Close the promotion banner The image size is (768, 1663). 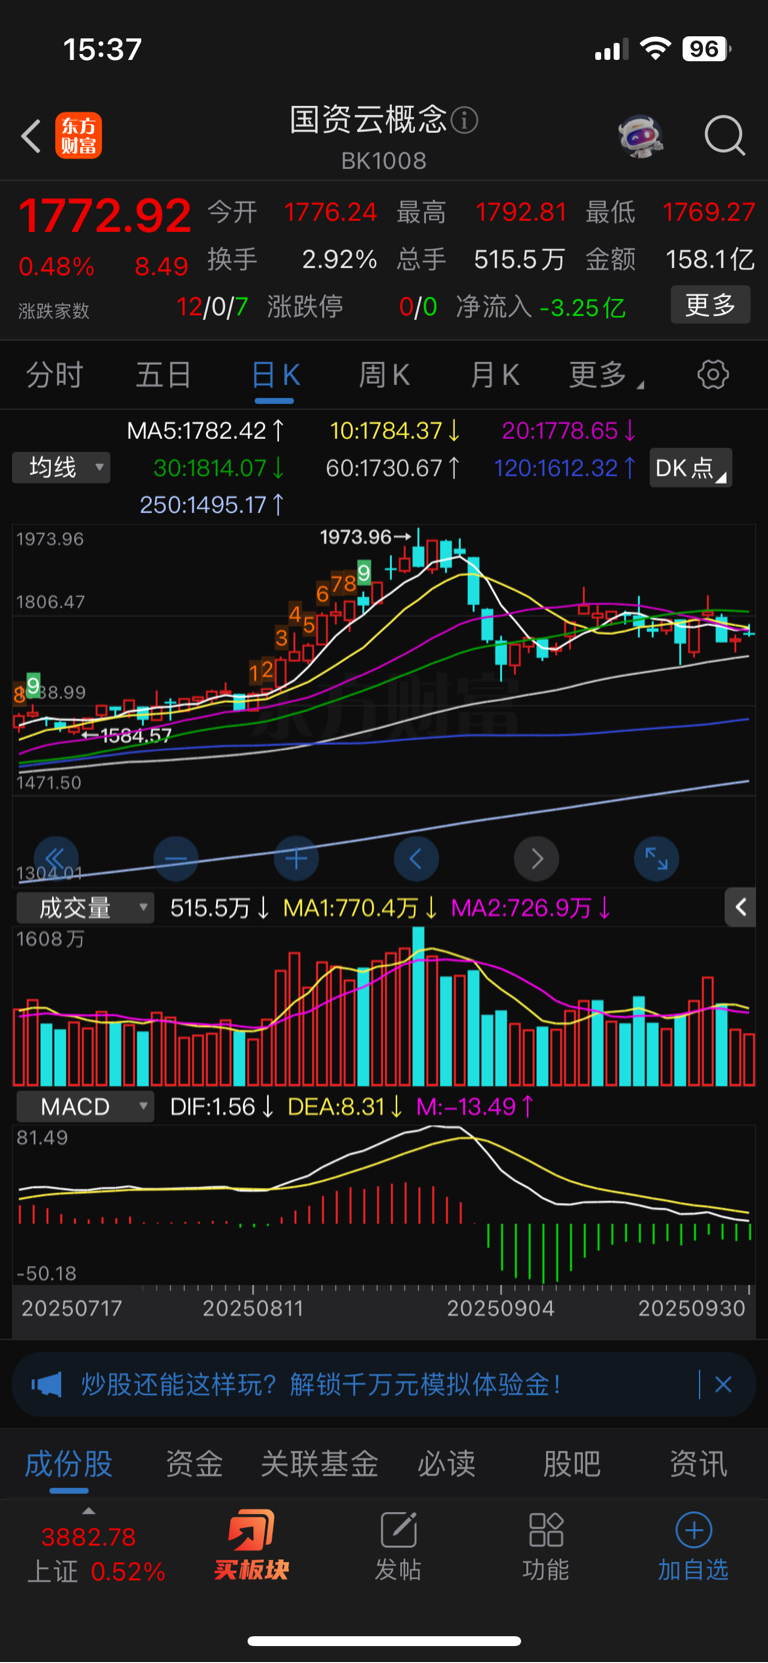pos(723,1385)
